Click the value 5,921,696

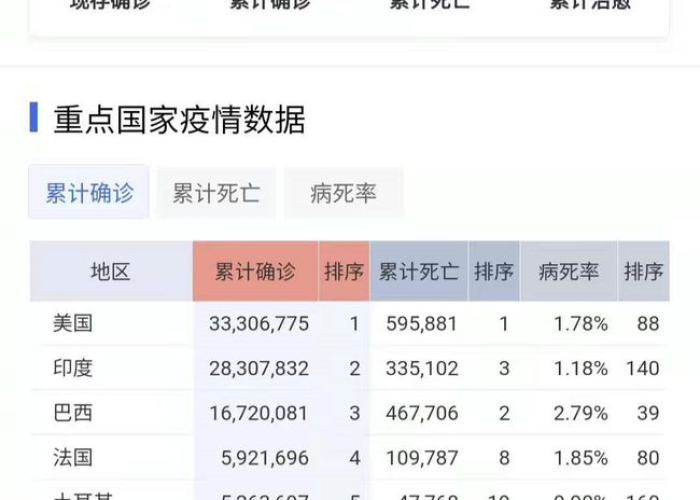point(265,458)
